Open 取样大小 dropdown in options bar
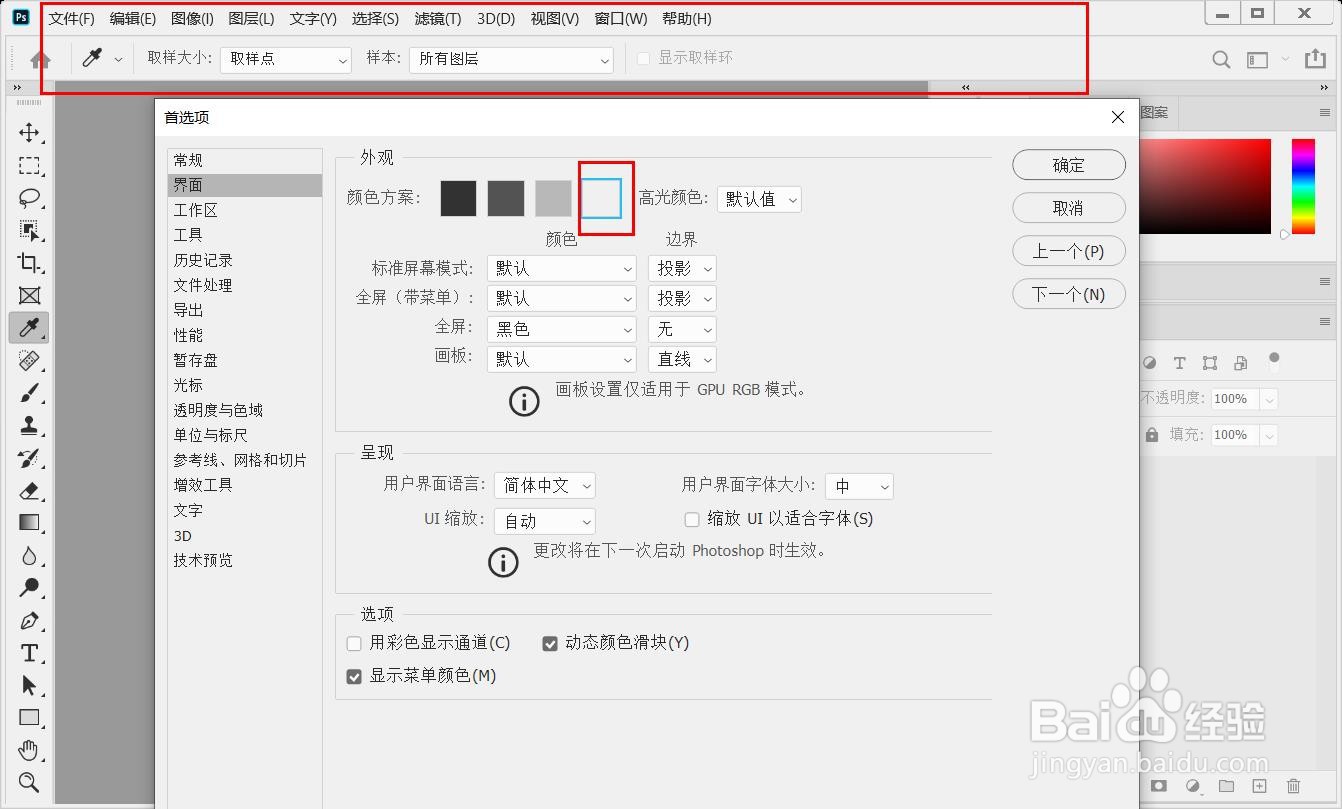This screenshot has height=809, width=1342. pos(286,60)
